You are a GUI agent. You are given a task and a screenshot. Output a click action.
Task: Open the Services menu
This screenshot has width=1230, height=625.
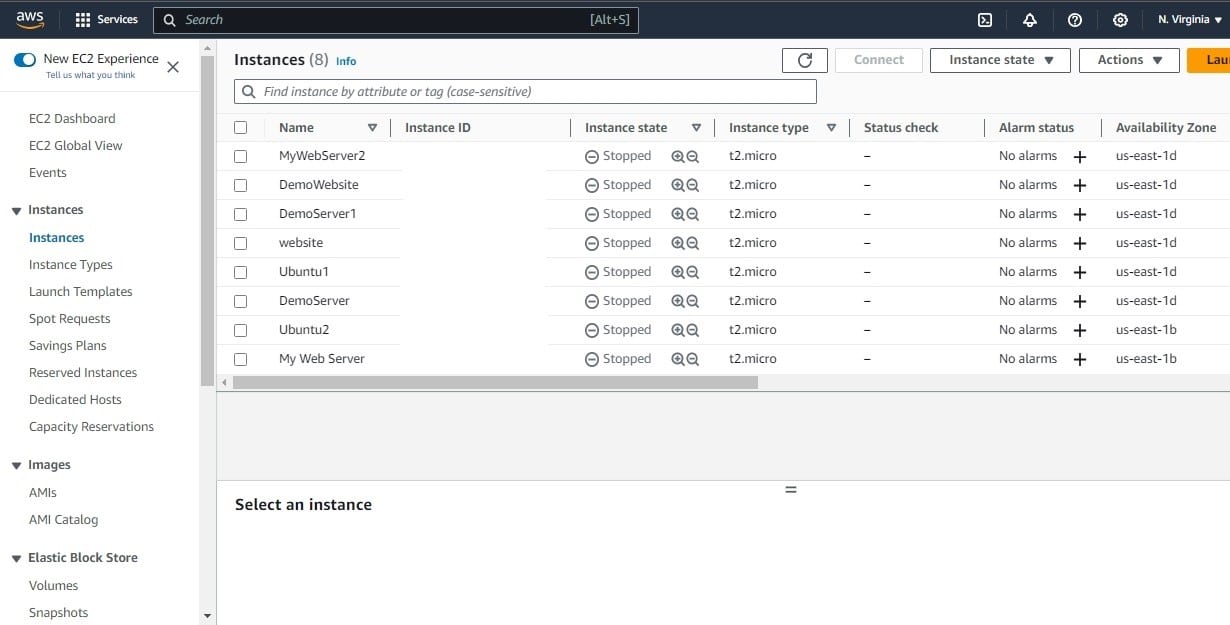(106, 19)
